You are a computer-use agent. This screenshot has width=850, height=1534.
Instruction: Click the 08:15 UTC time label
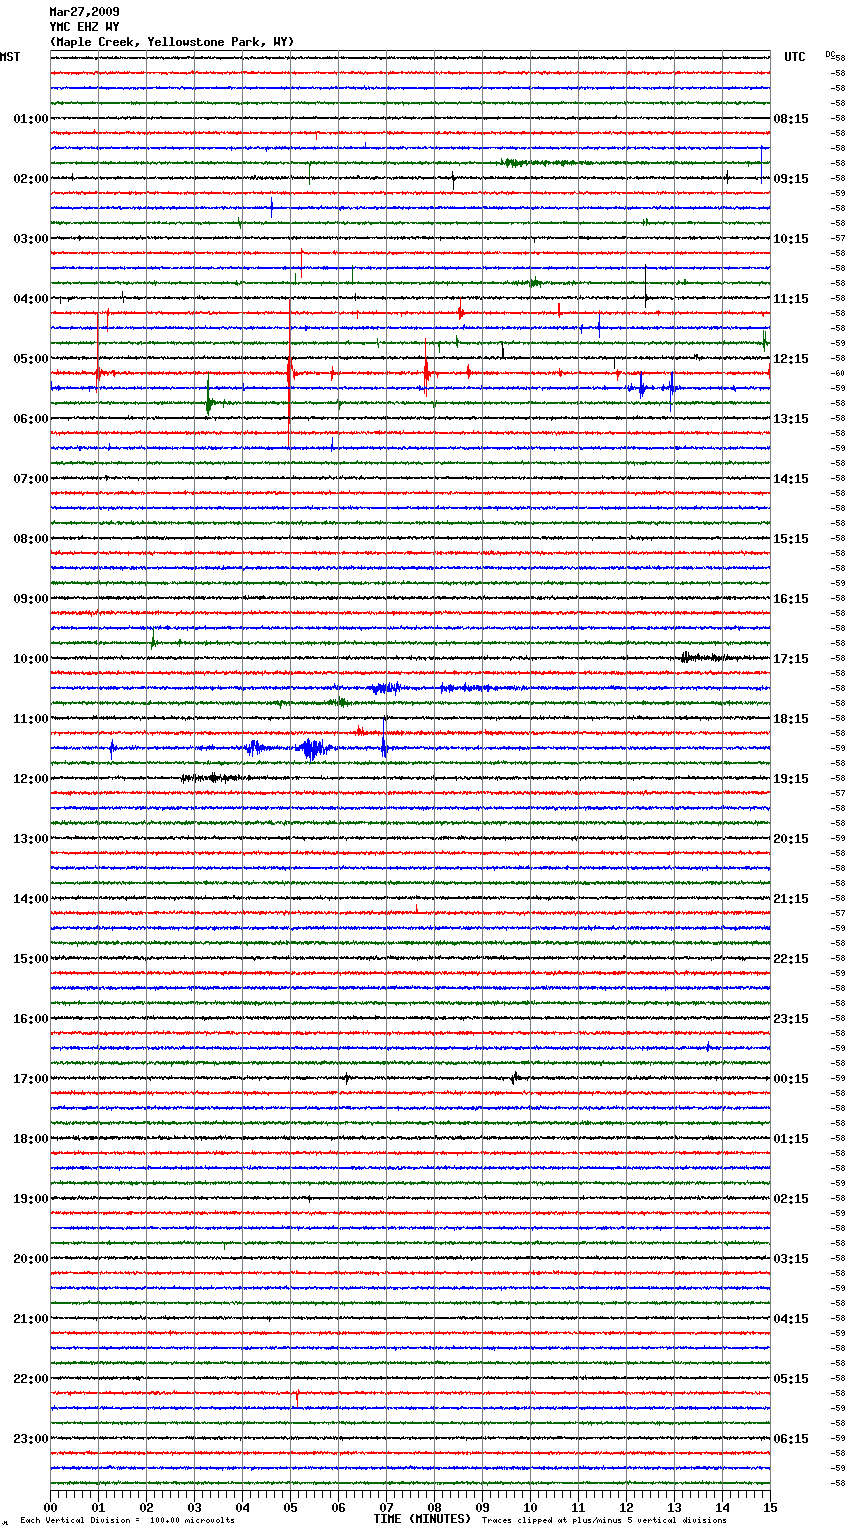(791, 119)
